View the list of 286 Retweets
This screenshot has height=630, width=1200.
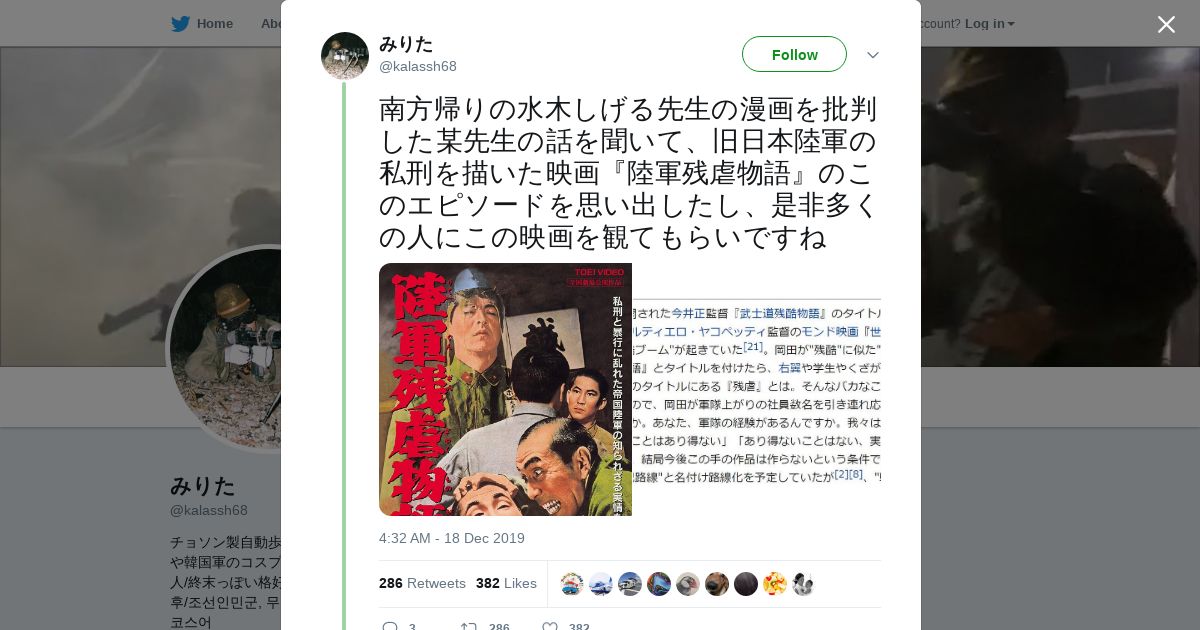pyautogui.click(x=422, y=583)
